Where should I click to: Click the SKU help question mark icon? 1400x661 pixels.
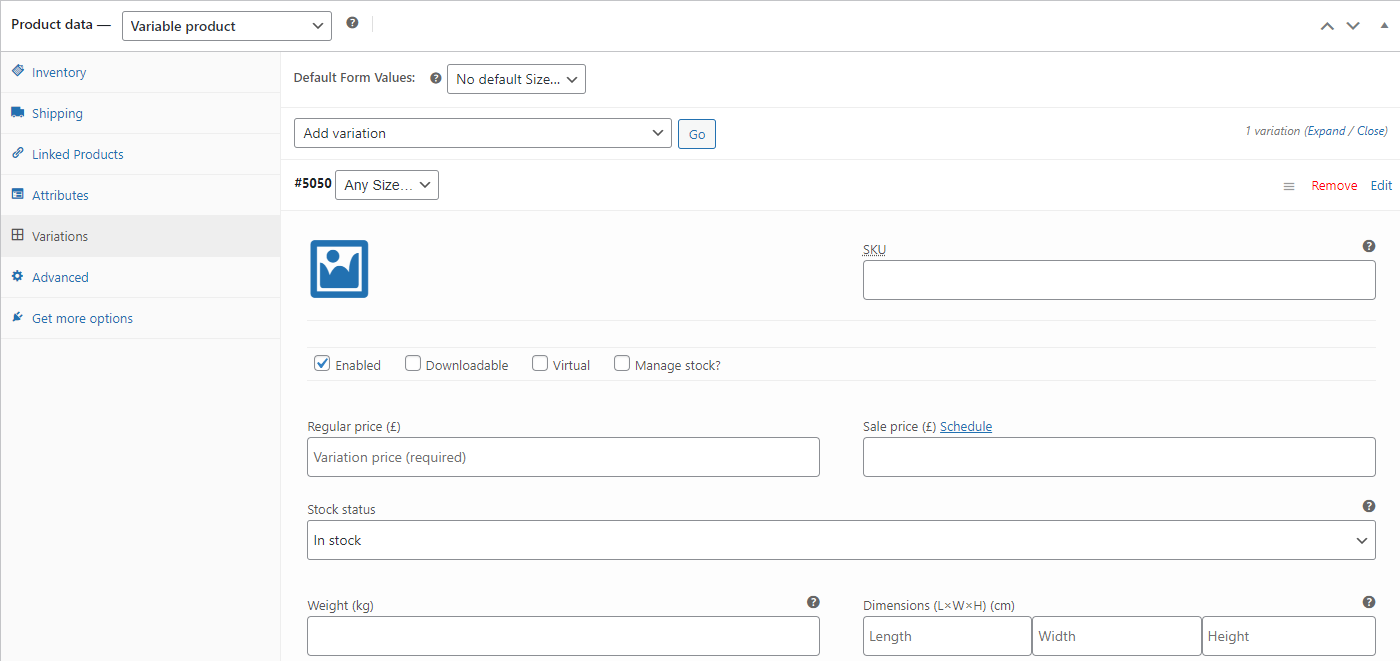[x=1369, y=246]
